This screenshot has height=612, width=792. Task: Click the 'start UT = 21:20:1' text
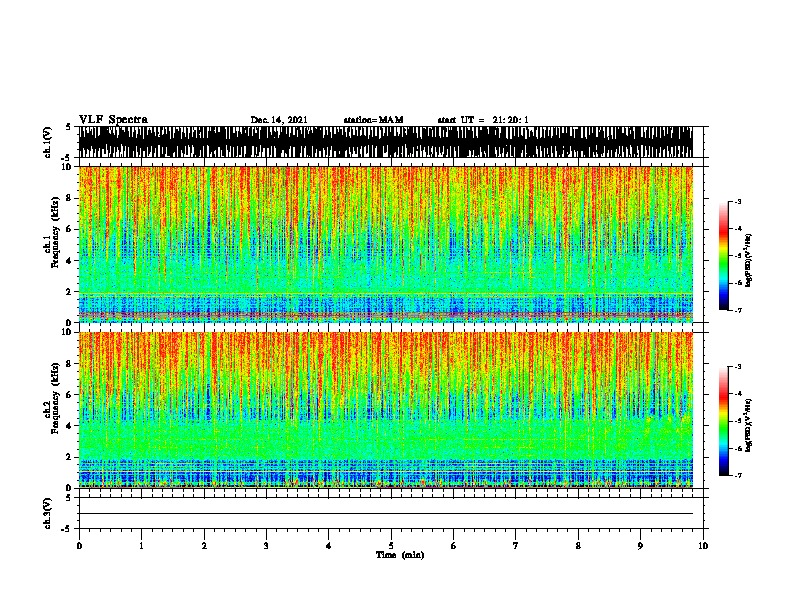click(483, 120)
